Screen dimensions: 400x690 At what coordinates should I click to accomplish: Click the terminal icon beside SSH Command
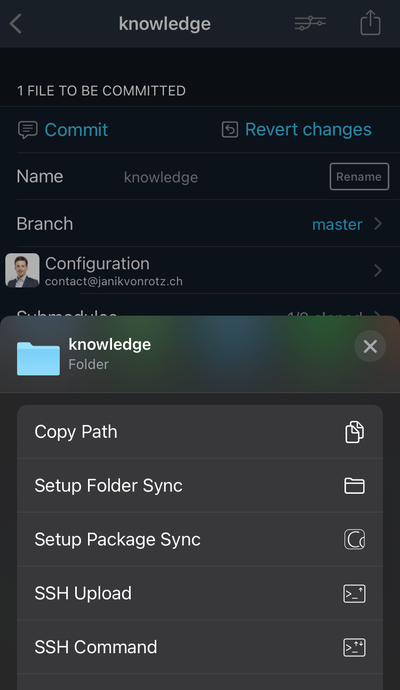354,647
